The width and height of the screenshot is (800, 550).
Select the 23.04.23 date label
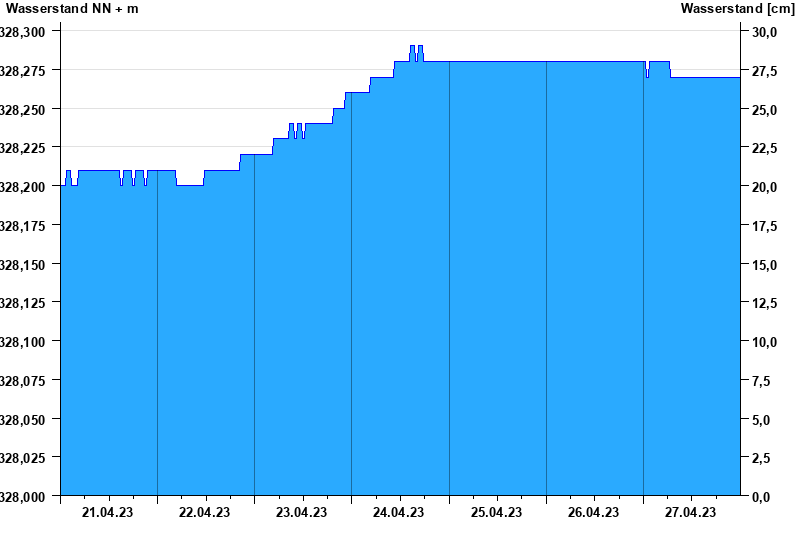click(x=301, y=512)
